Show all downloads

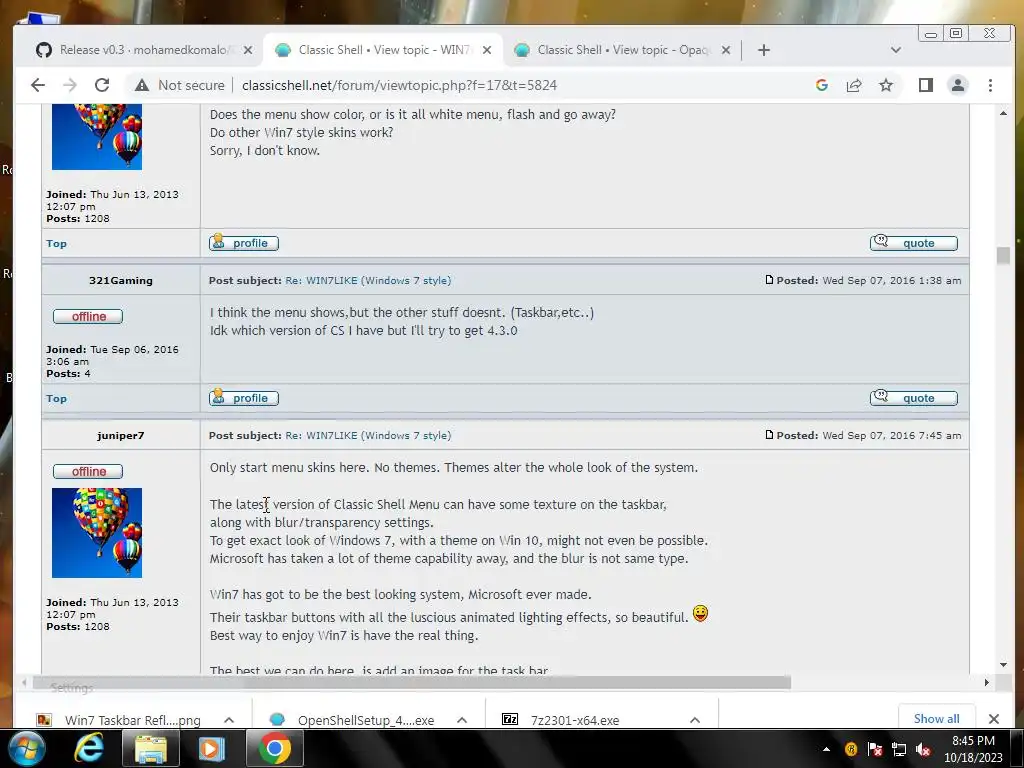click(936, 718)
